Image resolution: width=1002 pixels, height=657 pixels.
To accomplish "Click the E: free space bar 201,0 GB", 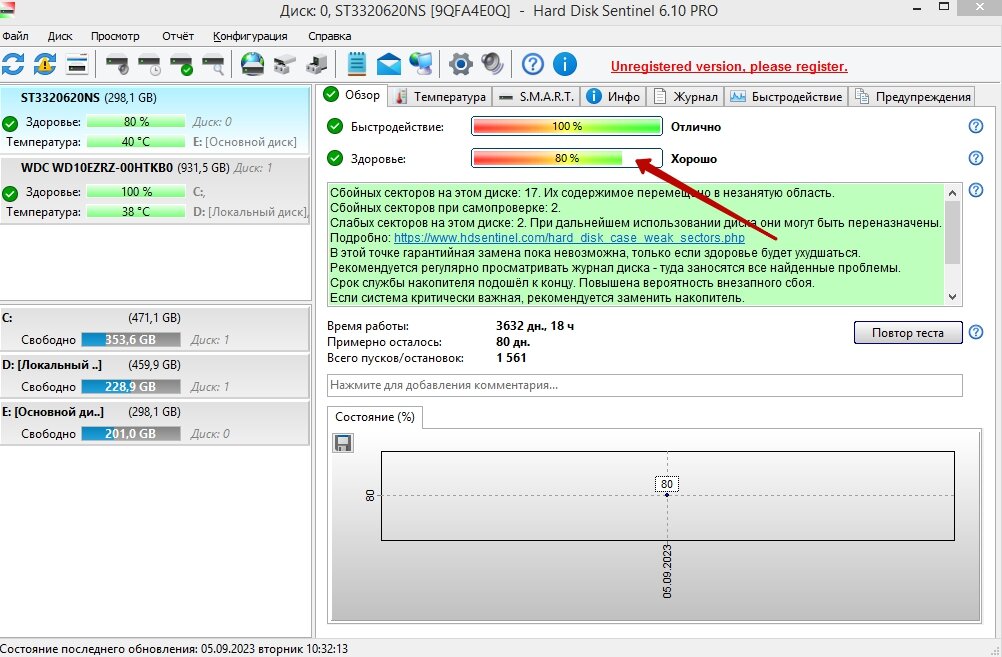I will coord(131,433).
